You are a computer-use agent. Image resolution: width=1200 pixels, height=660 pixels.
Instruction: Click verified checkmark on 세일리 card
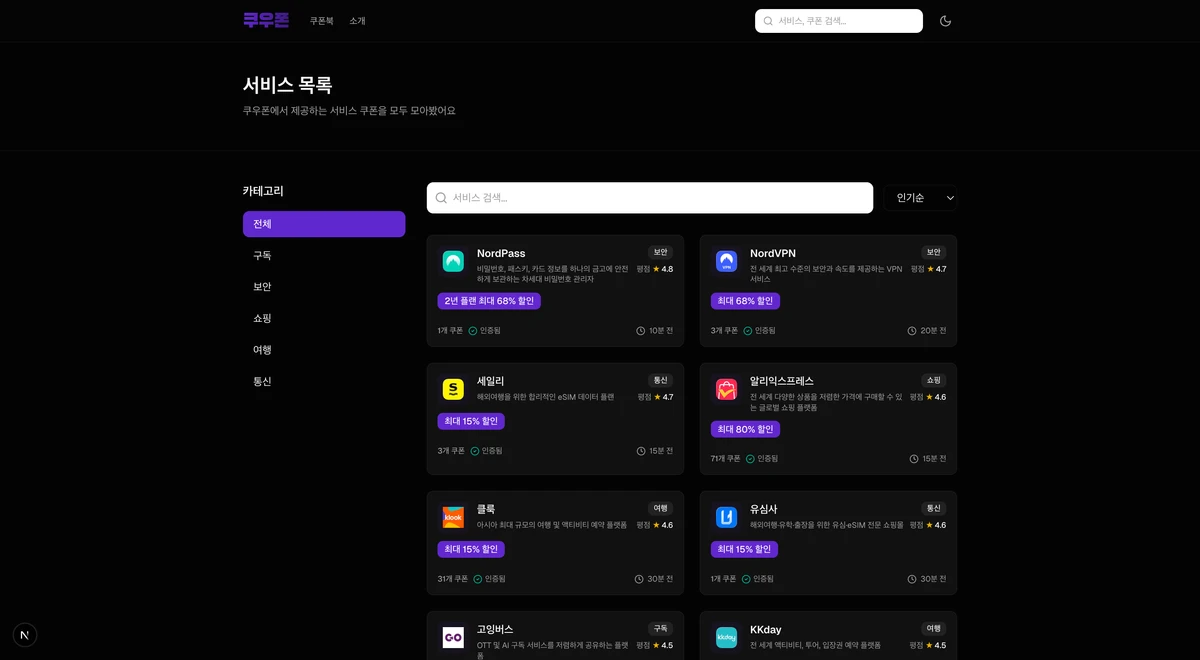[x=475, y=451]
